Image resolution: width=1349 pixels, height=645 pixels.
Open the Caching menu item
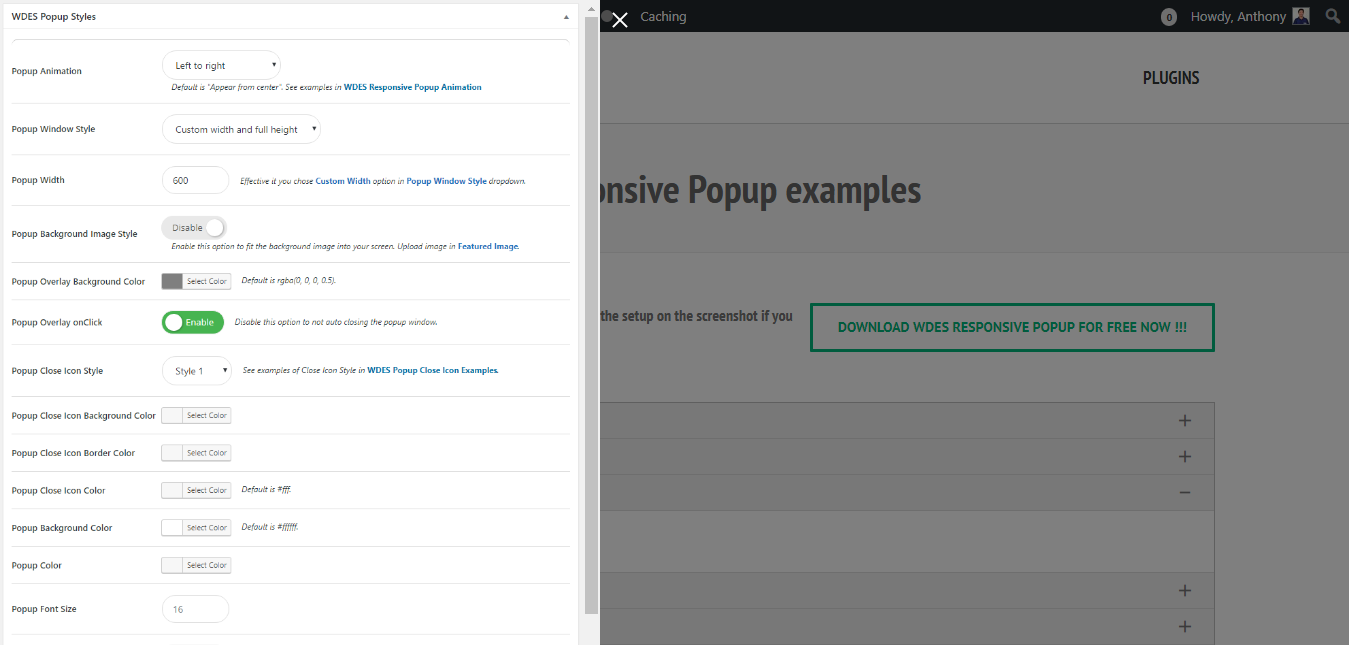[663, 17]
